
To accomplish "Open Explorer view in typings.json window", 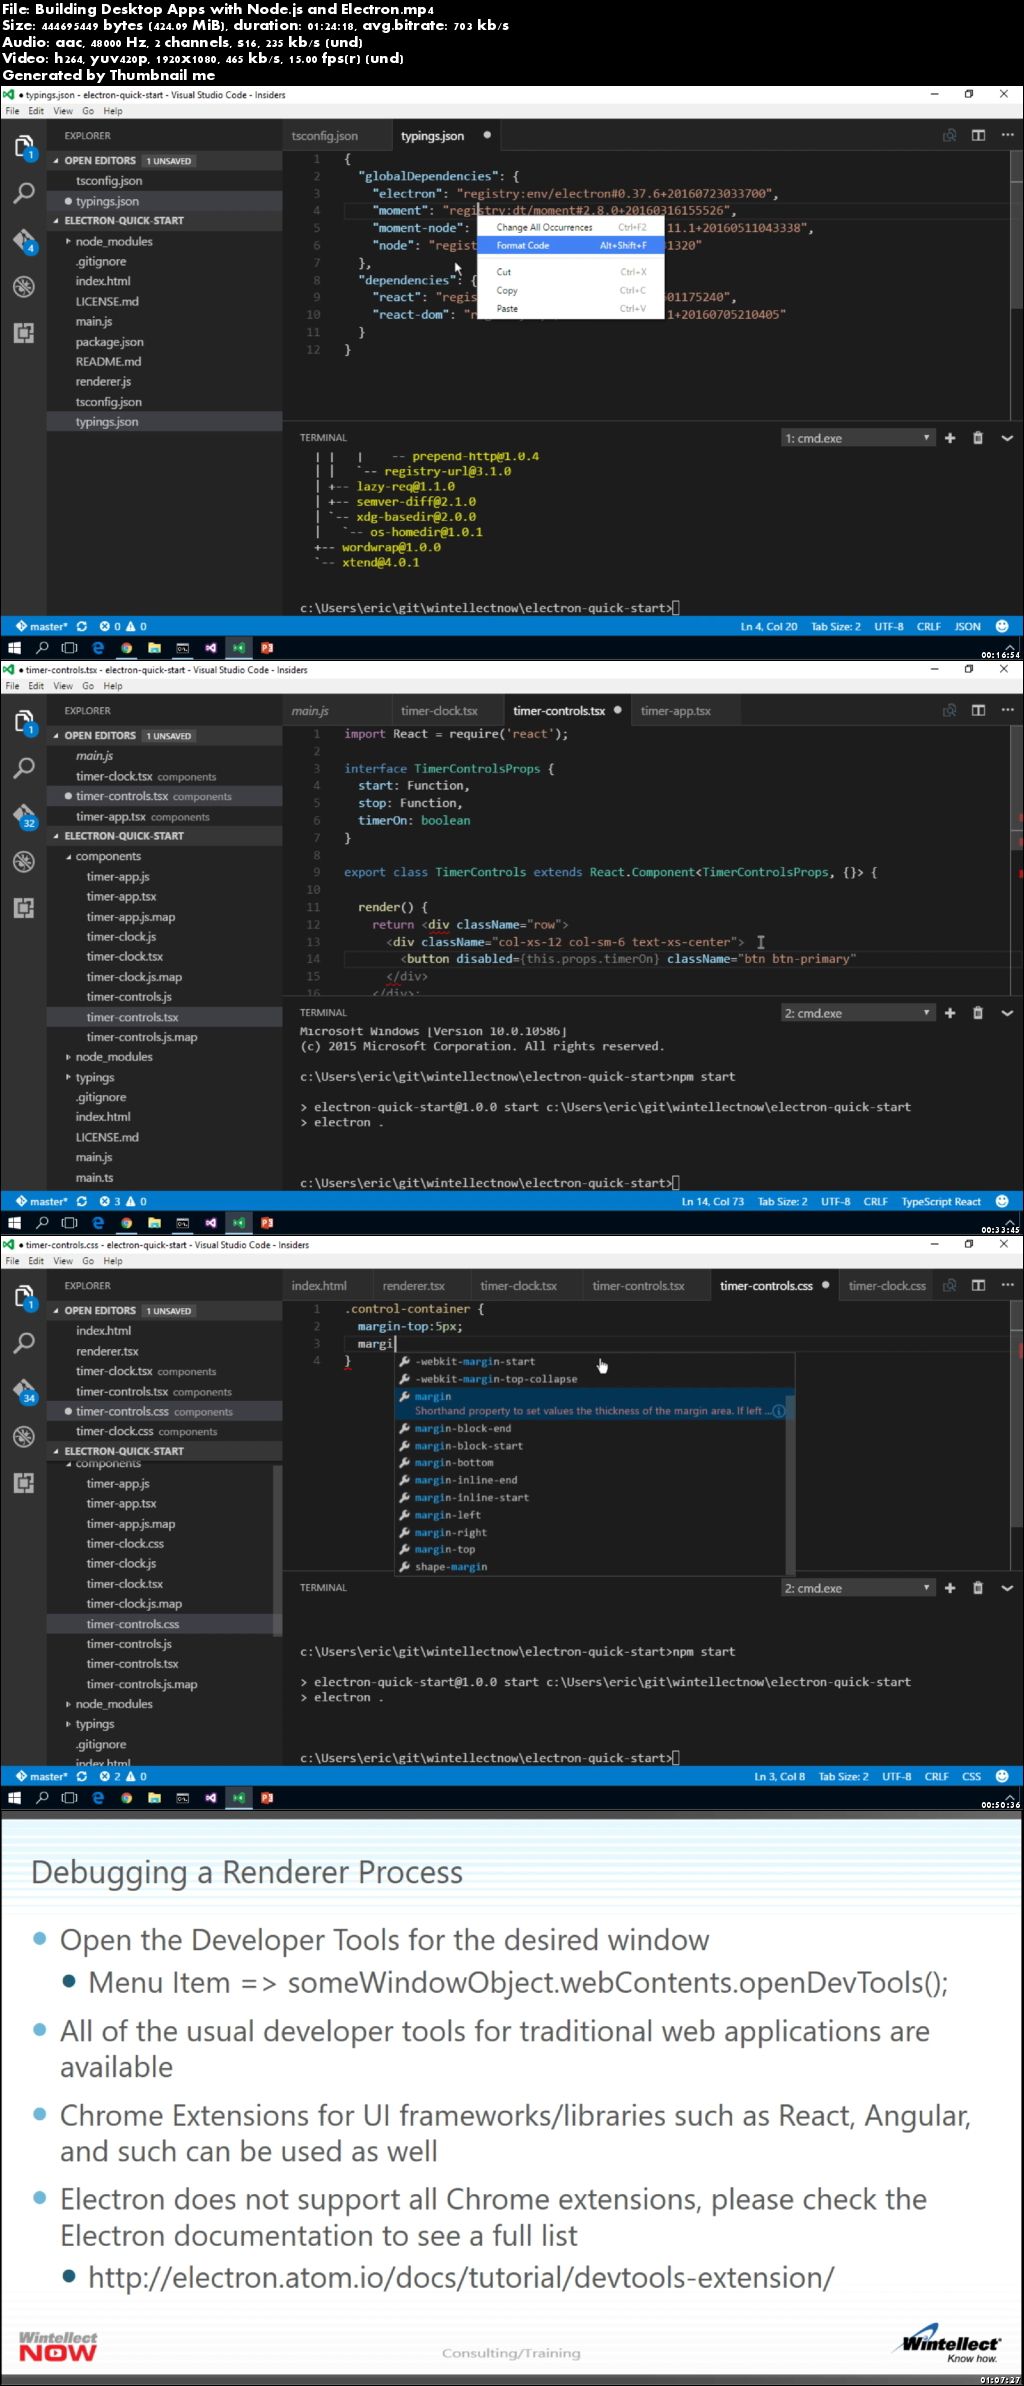I will coord(23,147).
